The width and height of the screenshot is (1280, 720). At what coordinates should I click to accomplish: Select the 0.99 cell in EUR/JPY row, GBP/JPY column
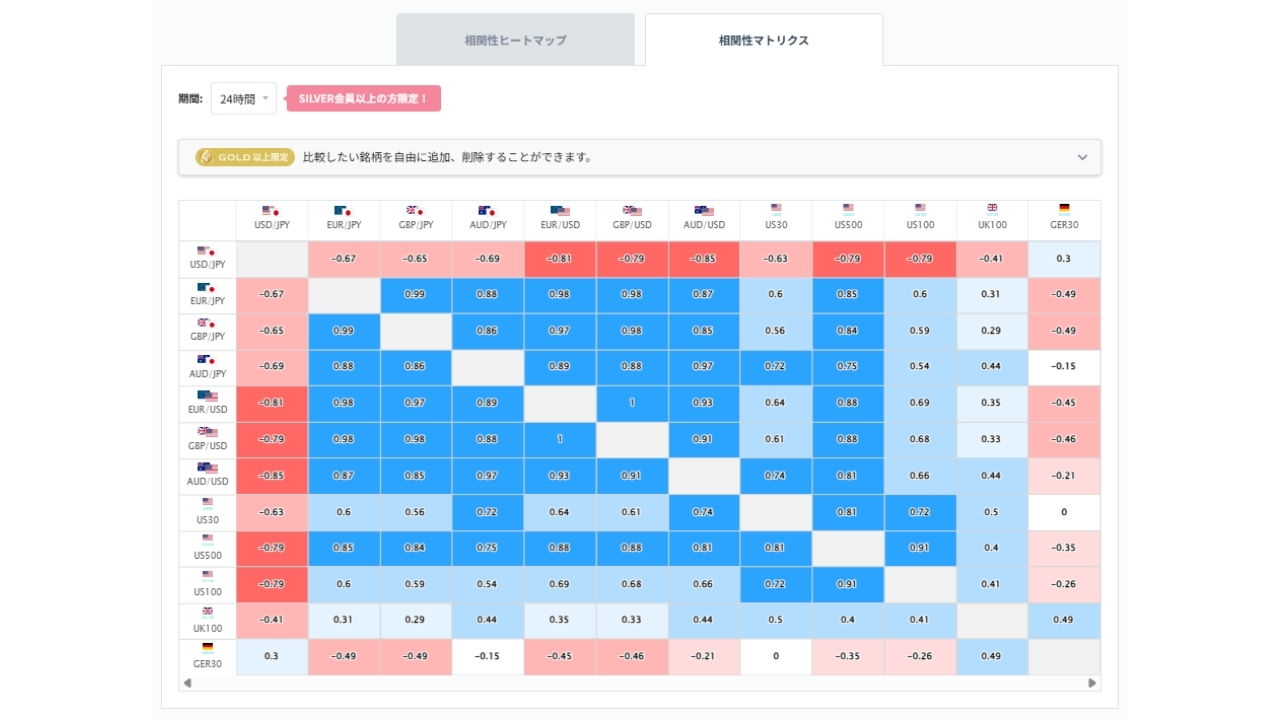415,295
